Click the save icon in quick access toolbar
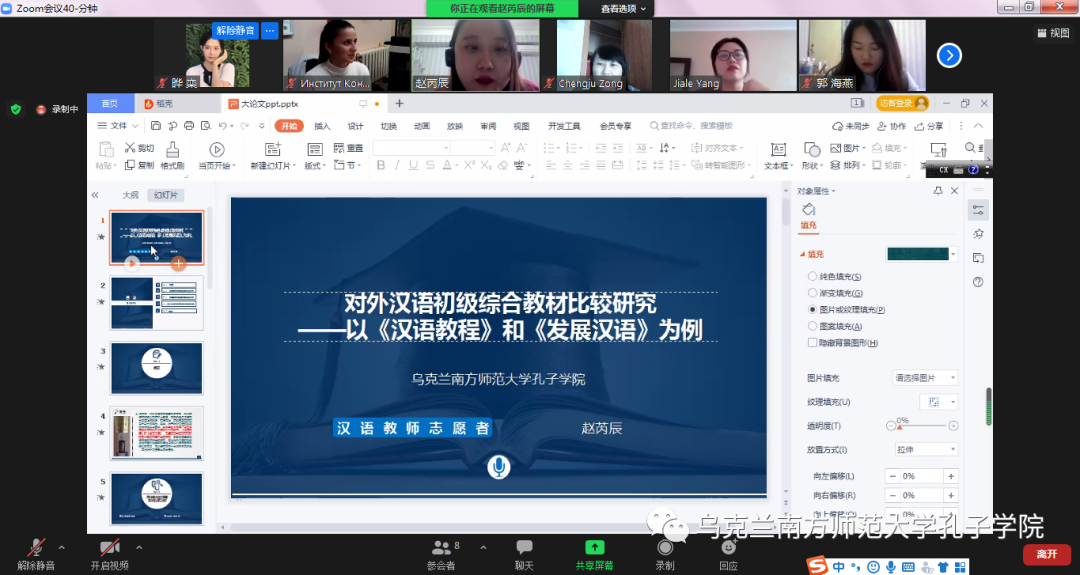The height and width of the screenshot is (575, 1080). click(156, 126)
